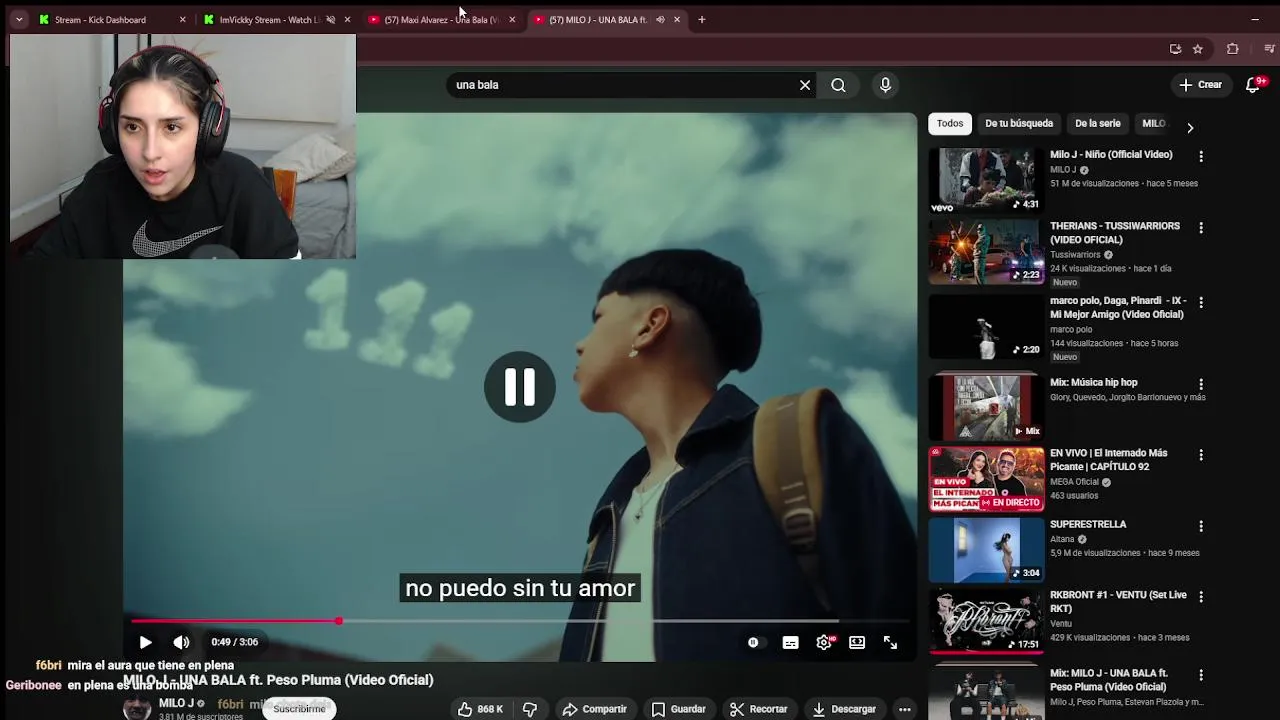The width and height of the screenshot is (1280, 720).
Task: Select the Todos filter chip
Action: coord(950,123)
